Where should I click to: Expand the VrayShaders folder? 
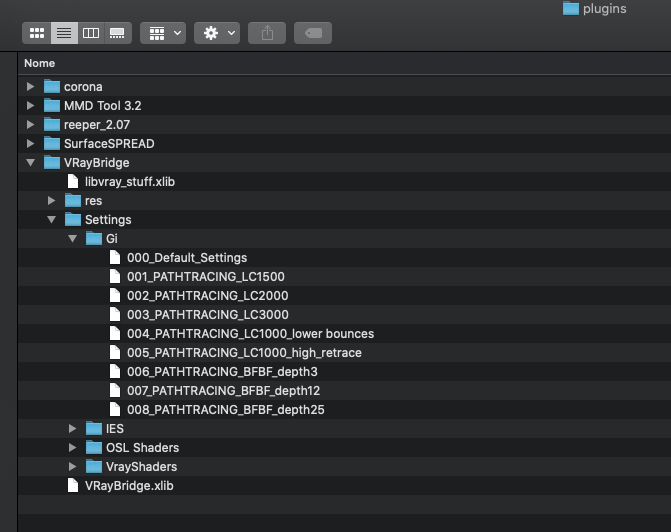tap(72, 467)
